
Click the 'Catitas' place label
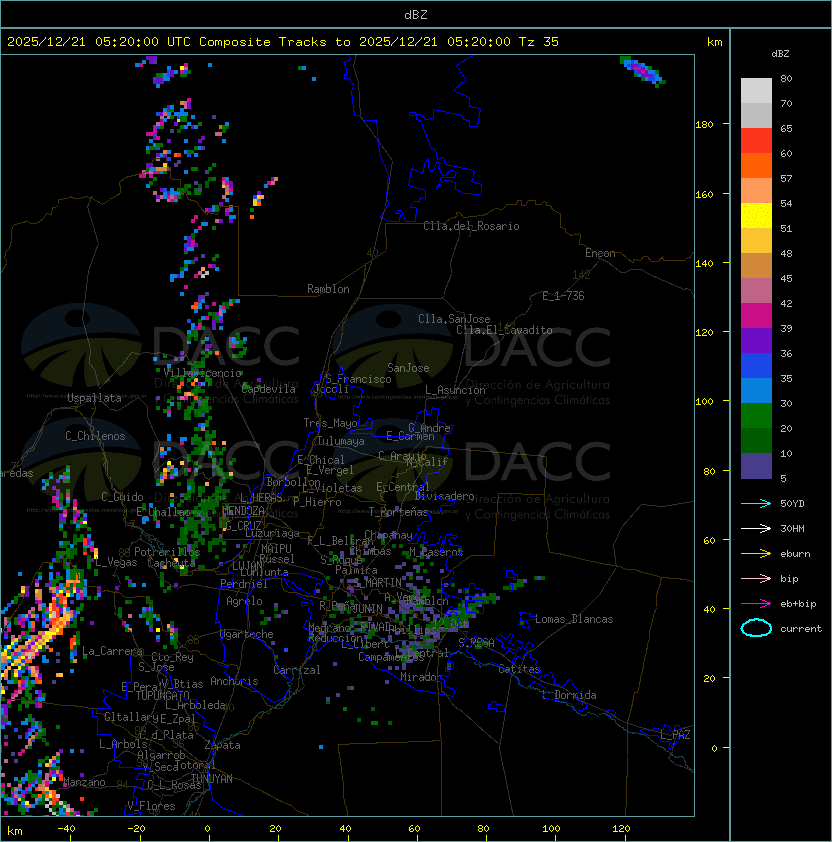point(519,669)
